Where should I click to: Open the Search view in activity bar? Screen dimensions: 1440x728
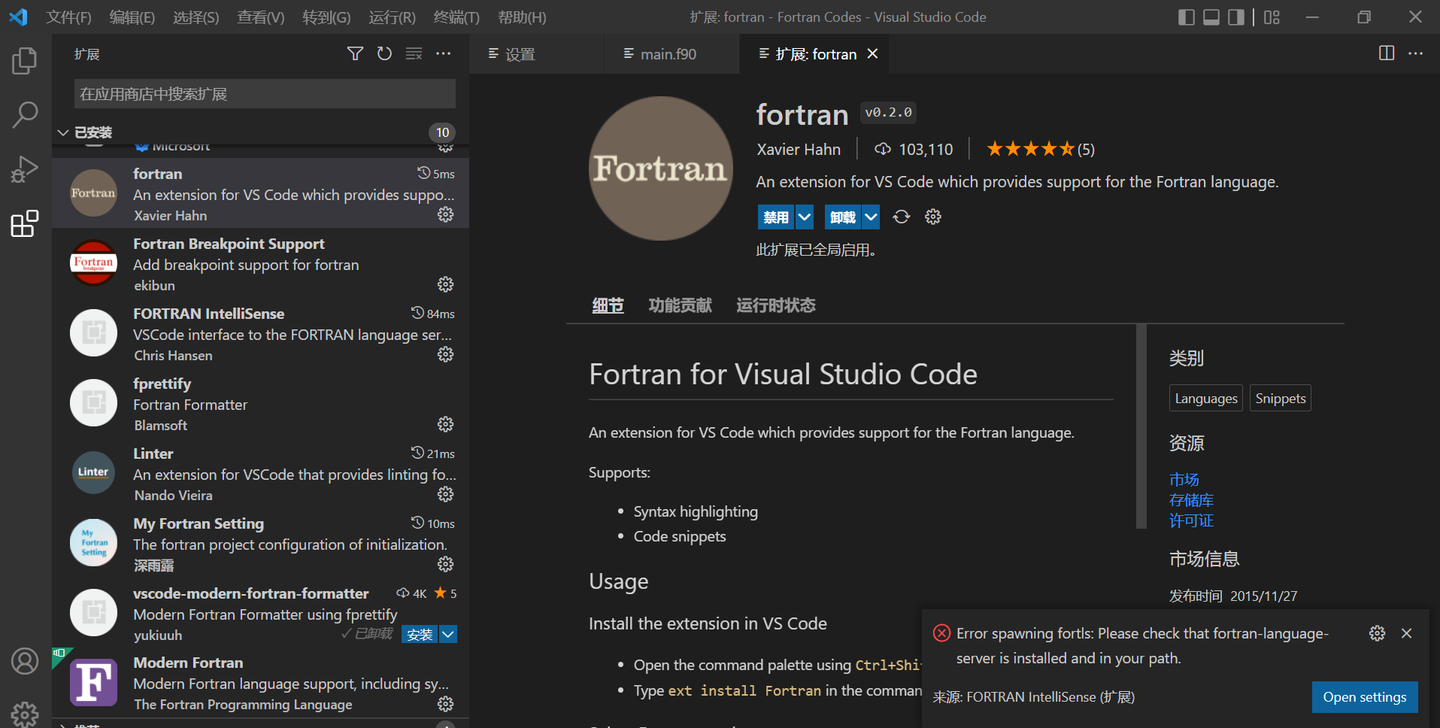click(24, 115)
